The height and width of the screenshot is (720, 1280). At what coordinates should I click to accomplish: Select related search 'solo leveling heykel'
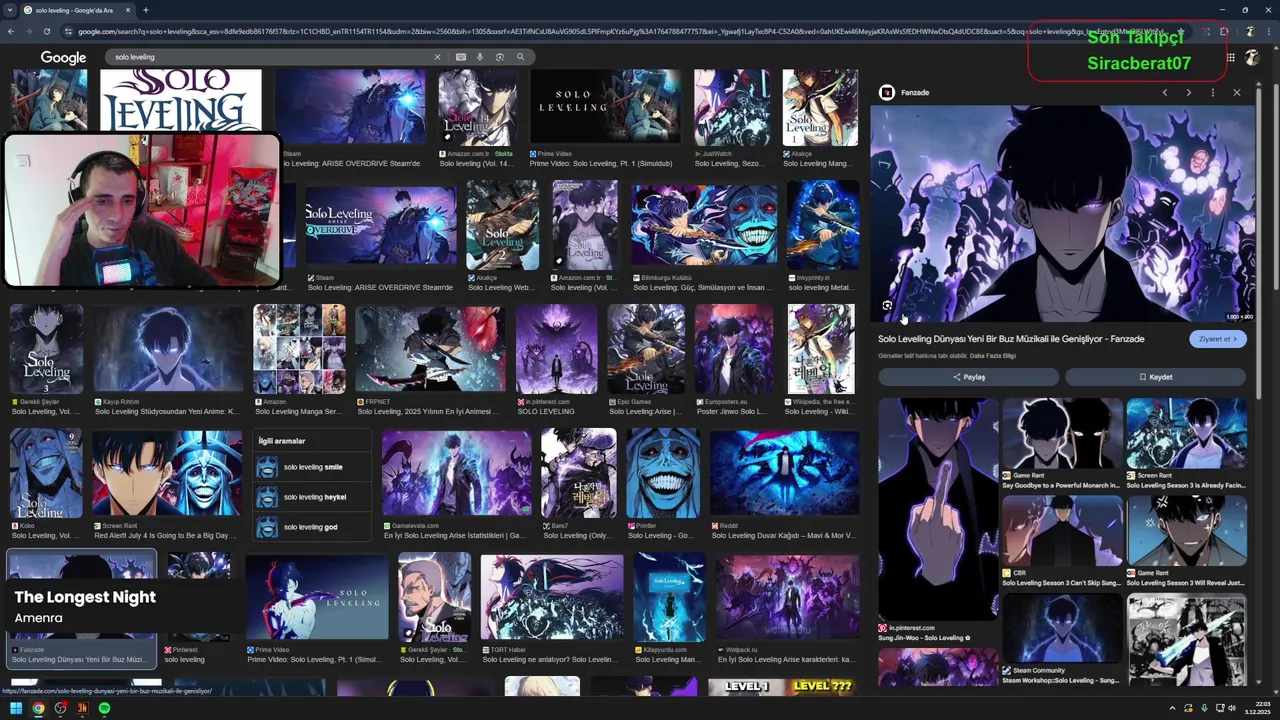pyautogui.click(x=314, y=497)
